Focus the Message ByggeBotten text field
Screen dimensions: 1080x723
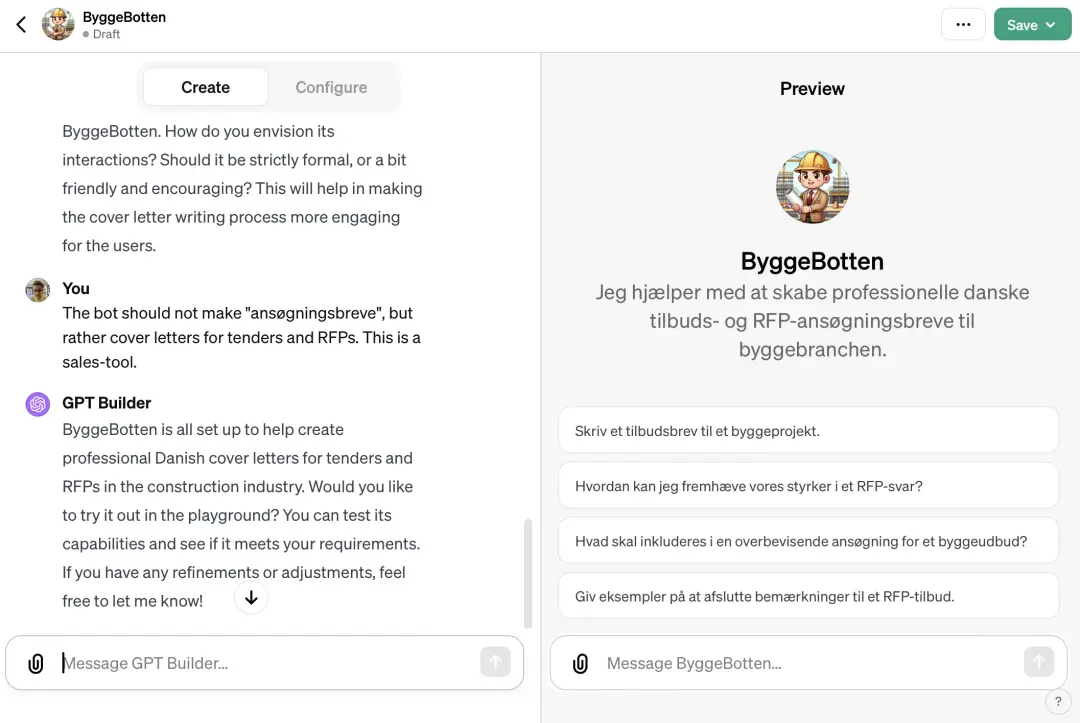click(811, 663)
